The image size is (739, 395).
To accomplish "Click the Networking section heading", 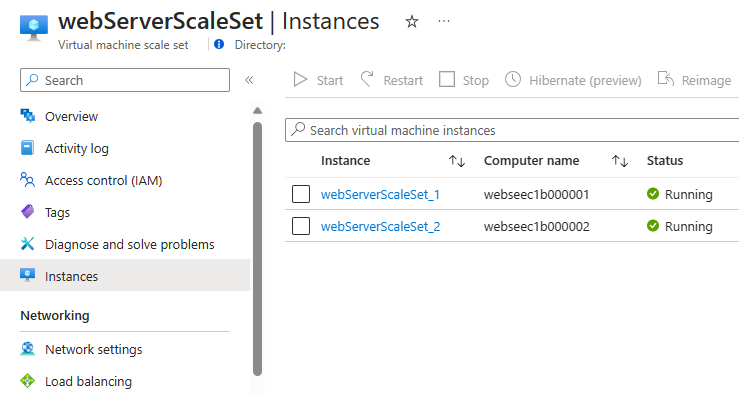I will [55, 315].
